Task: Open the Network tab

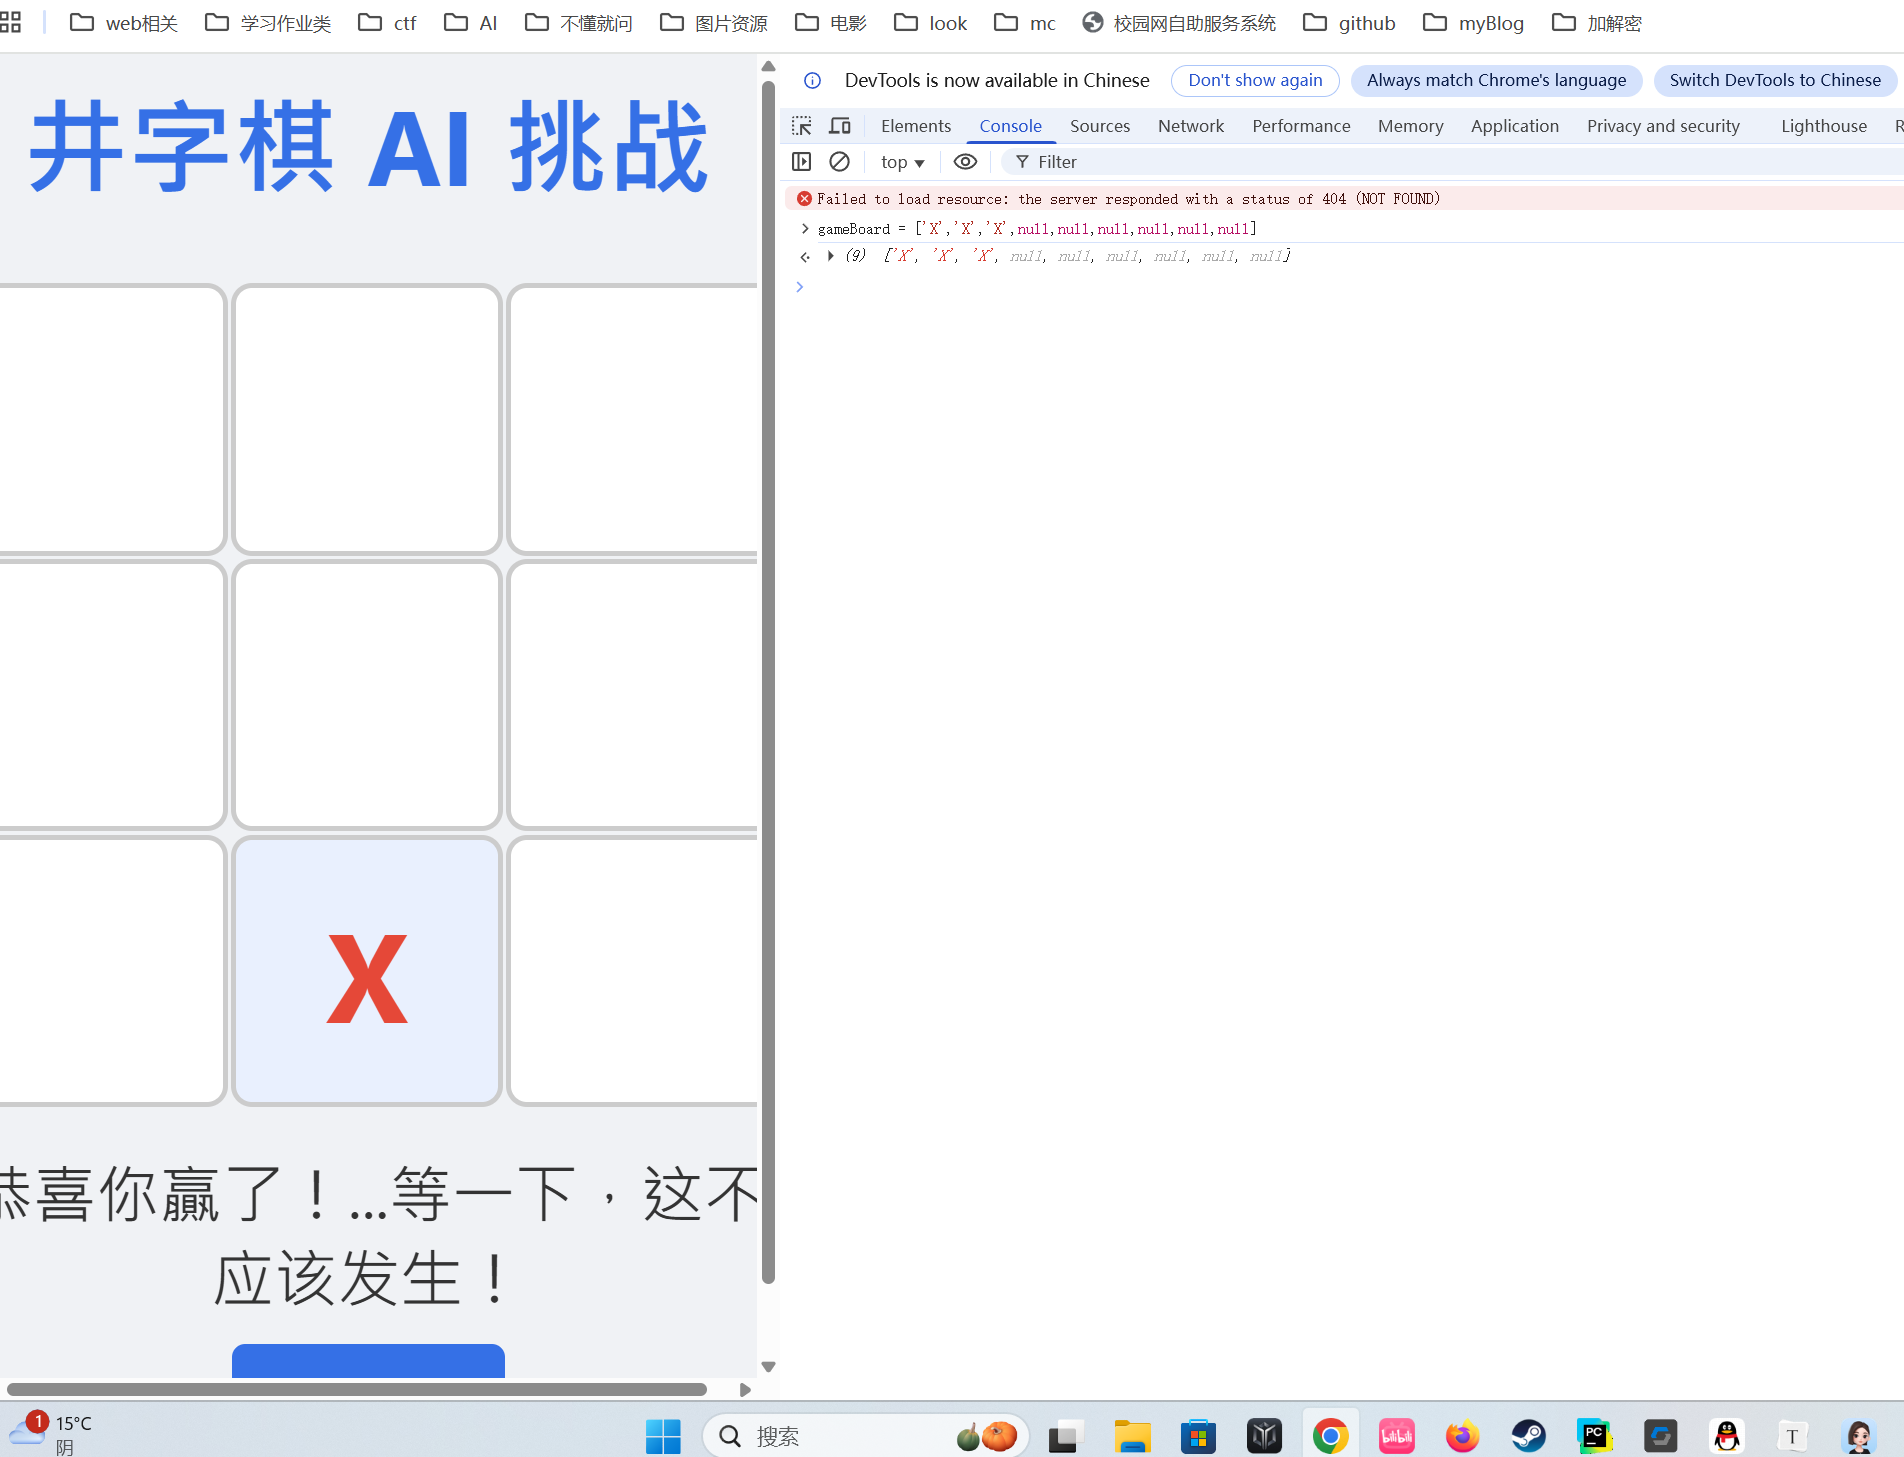Action: pyautogui.click(x=1190, y=126)
